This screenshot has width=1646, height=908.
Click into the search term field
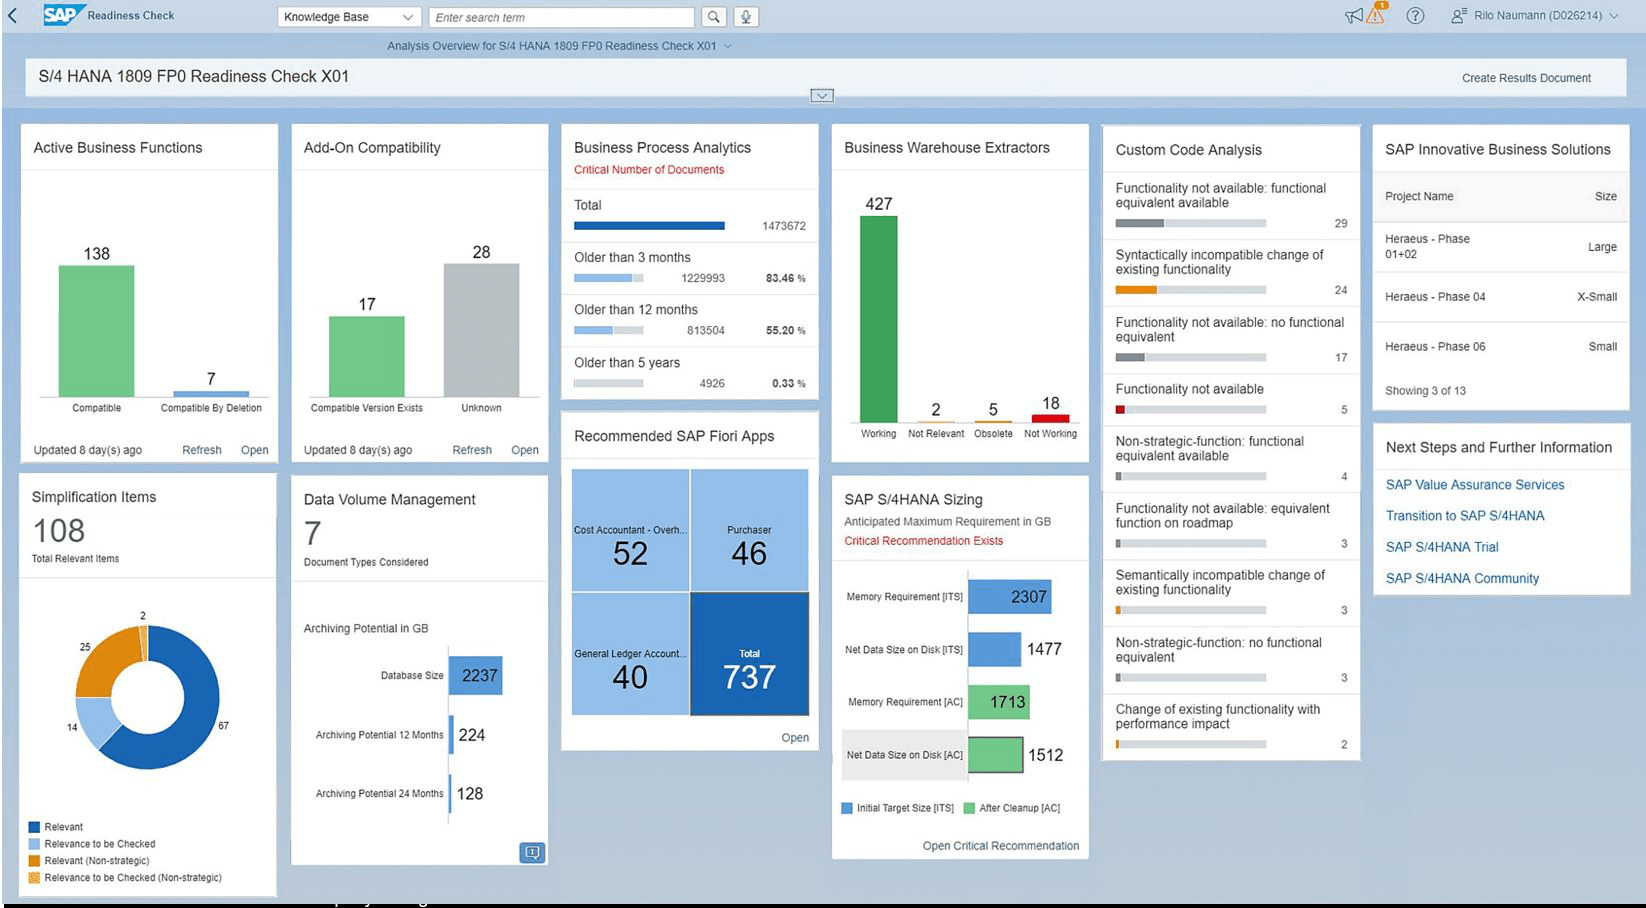[x=561, y=17]
